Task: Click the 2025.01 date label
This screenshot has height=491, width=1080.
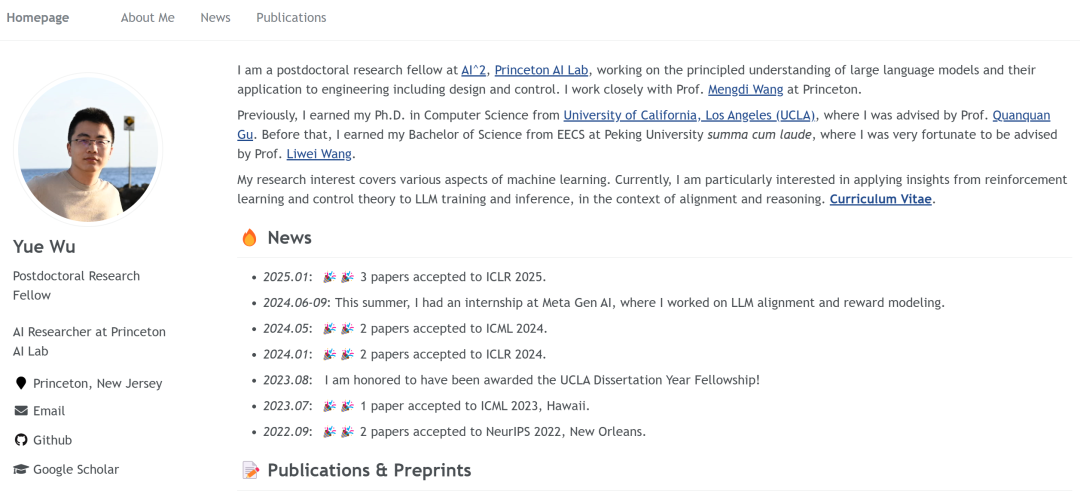Action: pos(288,277)
